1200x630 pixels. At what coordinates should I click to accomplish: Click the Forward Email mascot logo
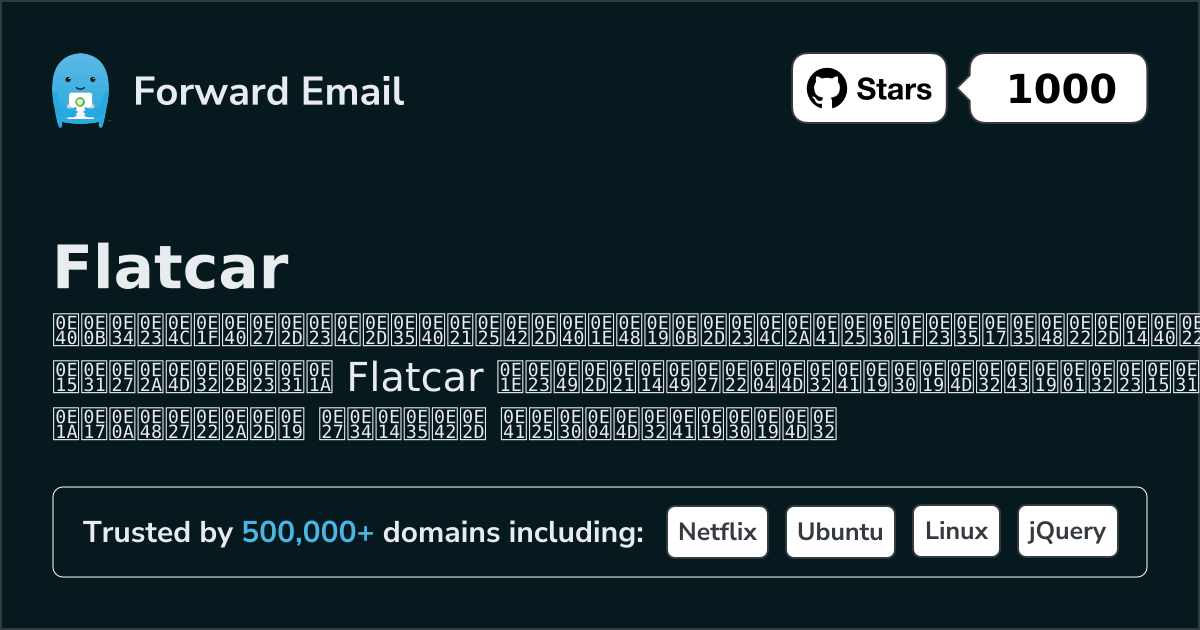coord(79,90)
